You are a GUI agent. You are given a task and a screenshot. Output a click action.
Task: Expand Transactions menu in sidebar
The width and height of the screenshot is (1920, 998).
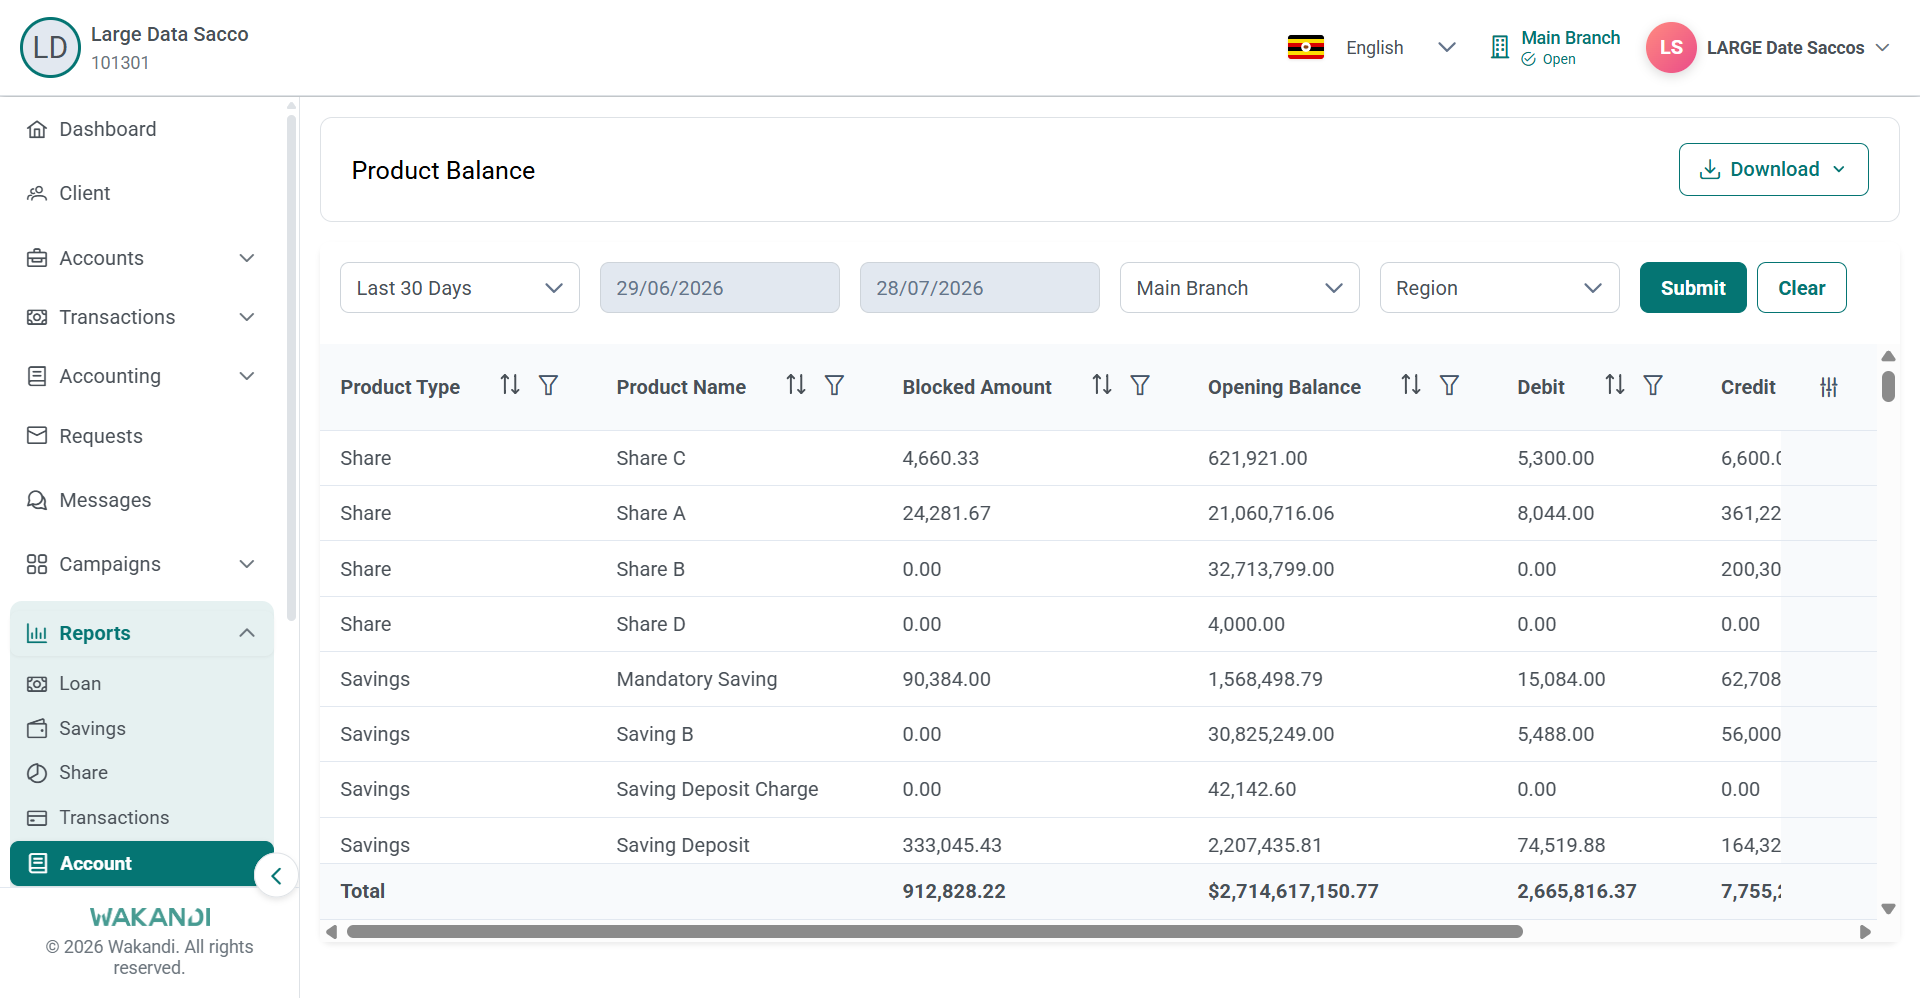[x=143, y=317]
